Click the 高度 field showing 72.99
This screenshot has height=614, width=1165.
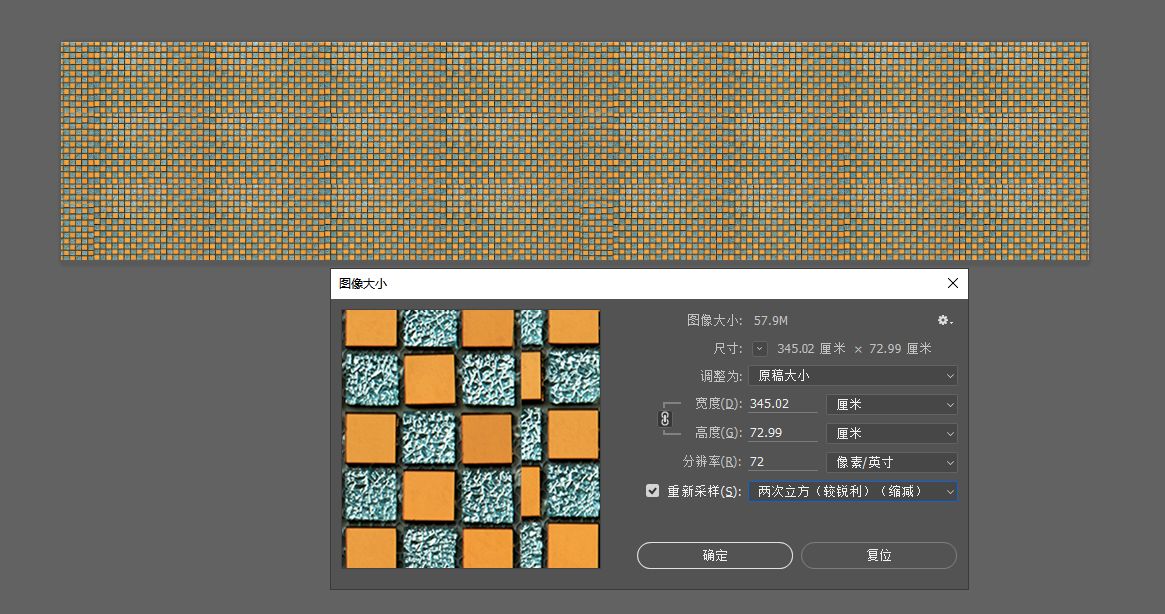(x=782, y=433)
